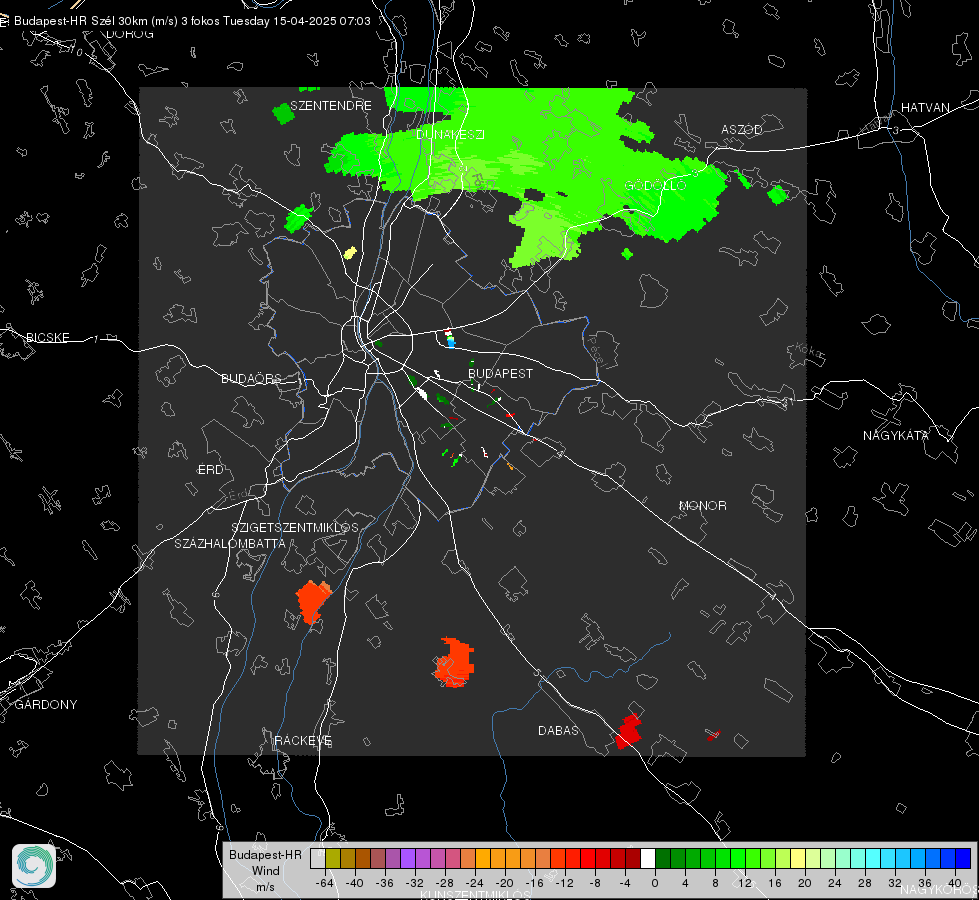The image size is (979, 900).
Task: Select the ÉRD town label
Action: (x=210, y=470)
